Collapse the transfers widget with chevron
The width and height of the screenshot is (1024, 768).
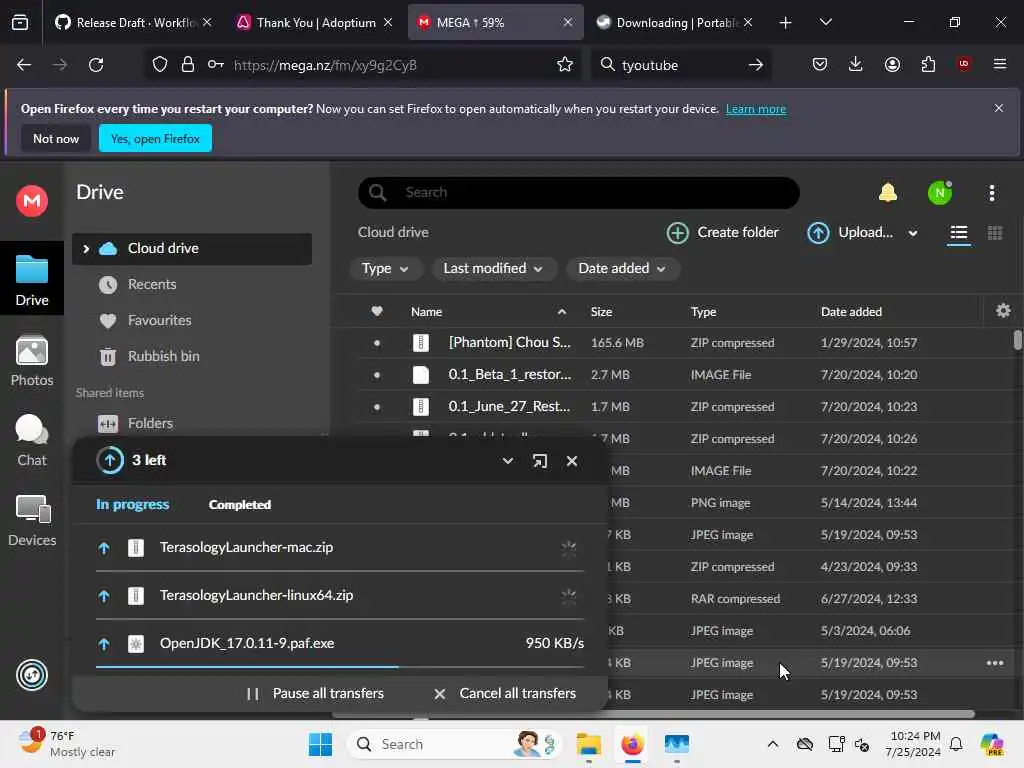(x=507, y=461)
